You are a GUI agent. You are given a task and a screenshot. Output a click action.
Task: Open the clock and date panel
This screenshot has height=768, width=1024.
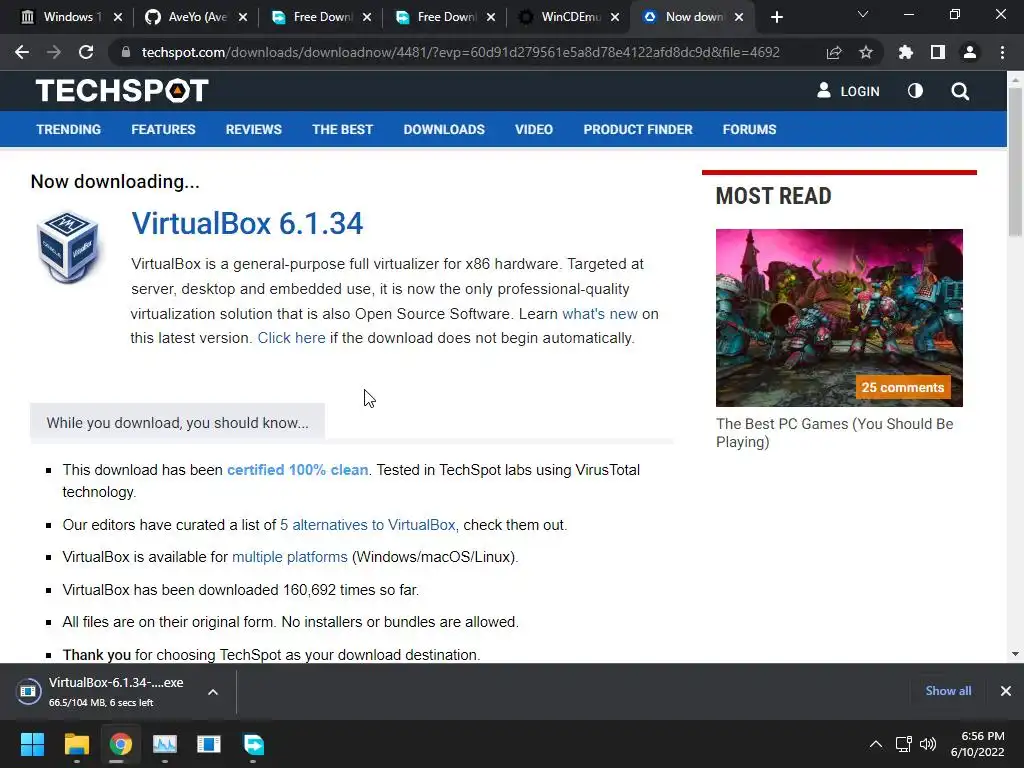(978, 744)
